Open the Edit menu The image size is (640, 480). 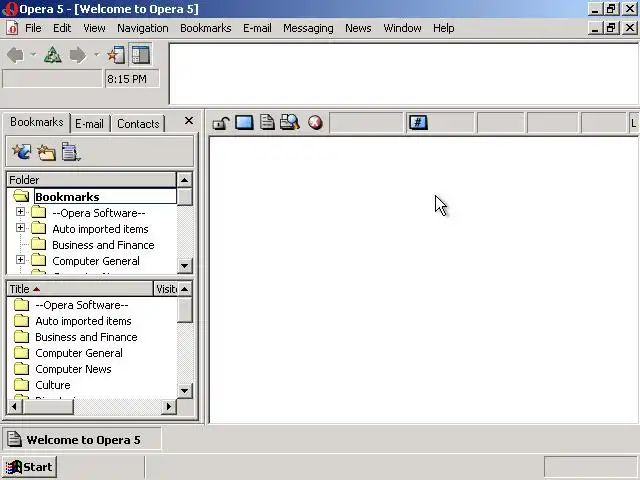(x=62, y=28)
